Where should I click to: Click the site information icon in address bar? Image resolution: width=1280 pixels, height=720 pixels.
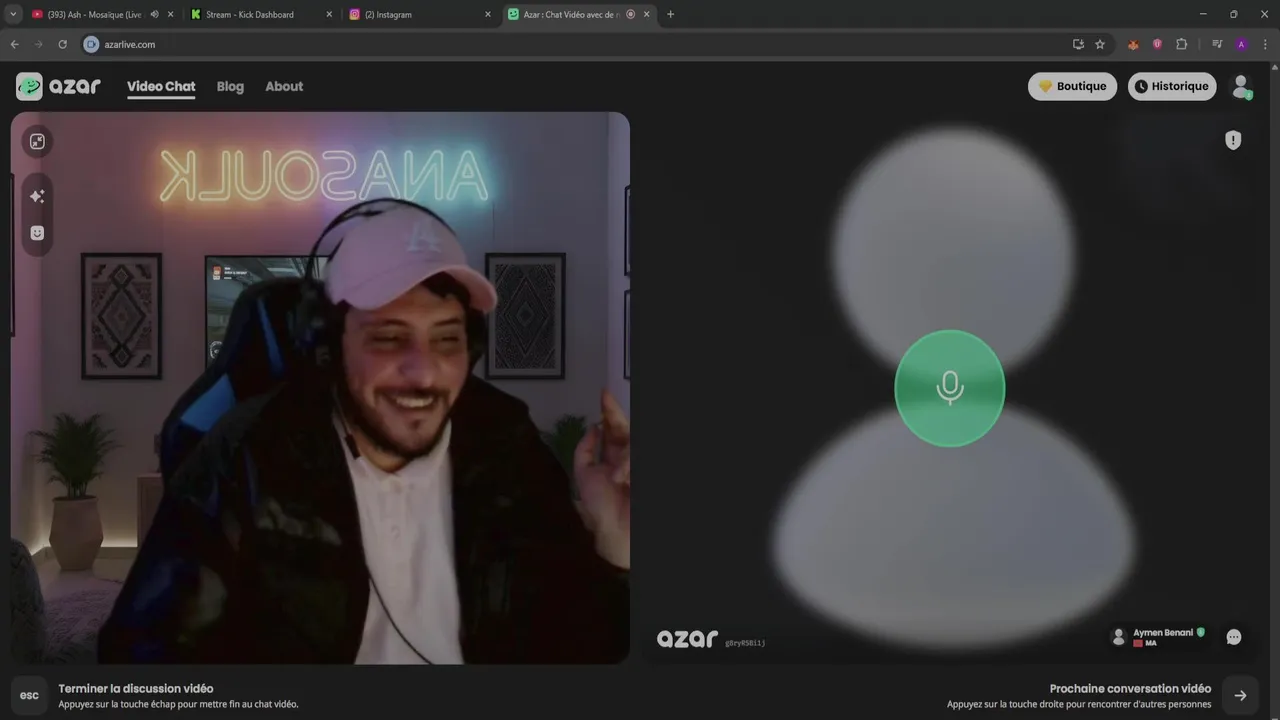coord(91,44)
